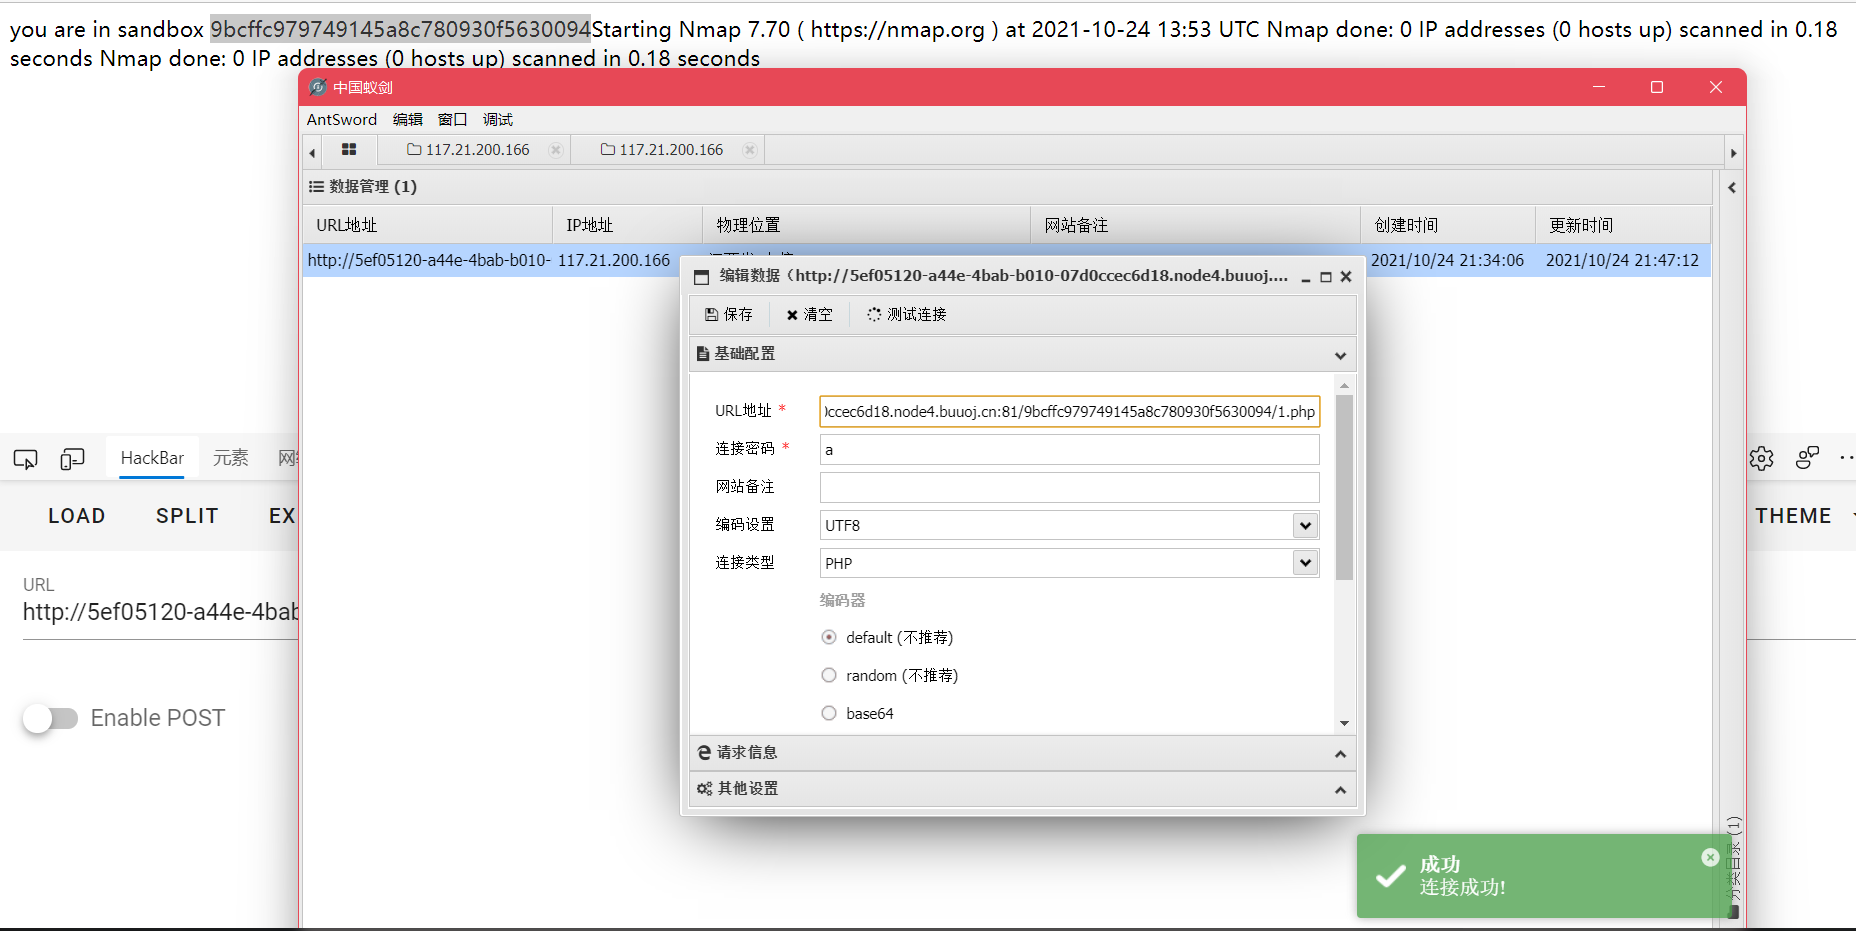Focus the 连接密码 input field
Viewport: 1856px width, 931px height.
[1070, 449]
